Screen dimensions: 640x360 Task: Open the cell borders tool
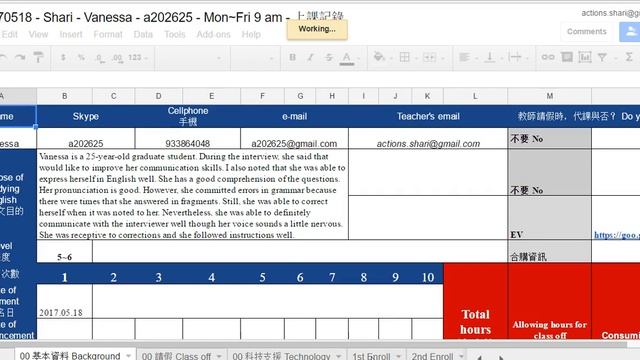click(404, 58)
